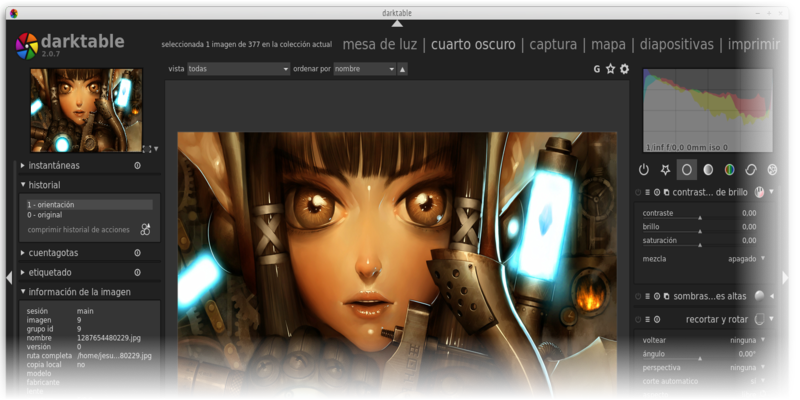Expand sombras y luces altas module with its triangle
This screenshot has width=800, height=400.
pos(771,296)
